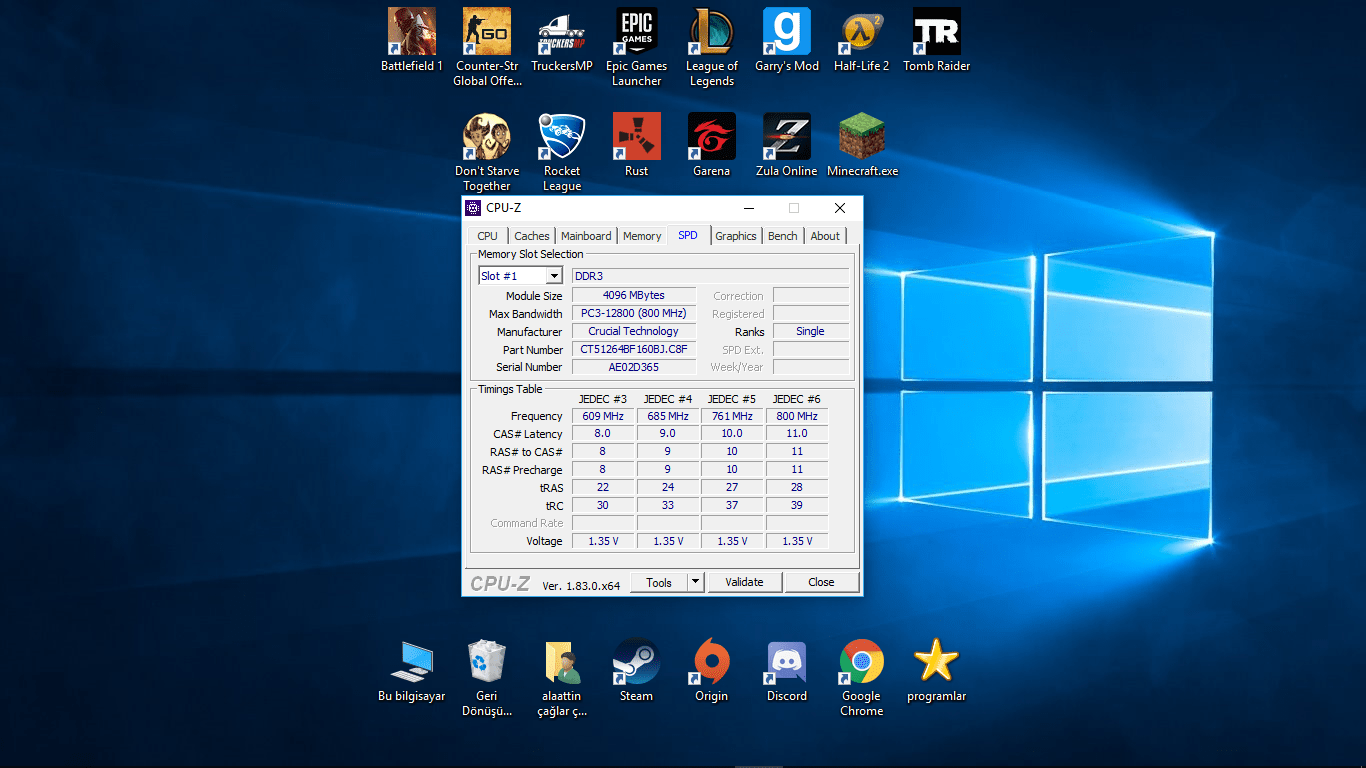Select the Discord desktop shortcut
Viewport: 1366px width, 768px height.
coord(786,662)
